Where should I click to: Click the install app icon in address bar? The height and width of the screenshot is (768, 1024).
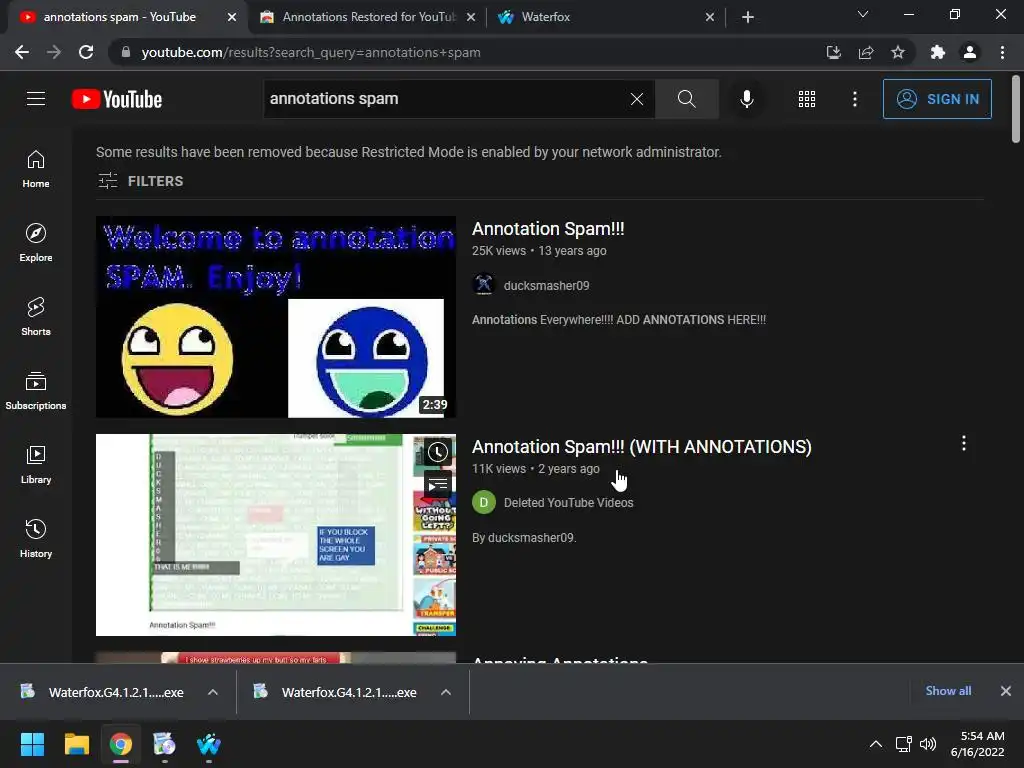pyautogui.click(x=833, y=52)
